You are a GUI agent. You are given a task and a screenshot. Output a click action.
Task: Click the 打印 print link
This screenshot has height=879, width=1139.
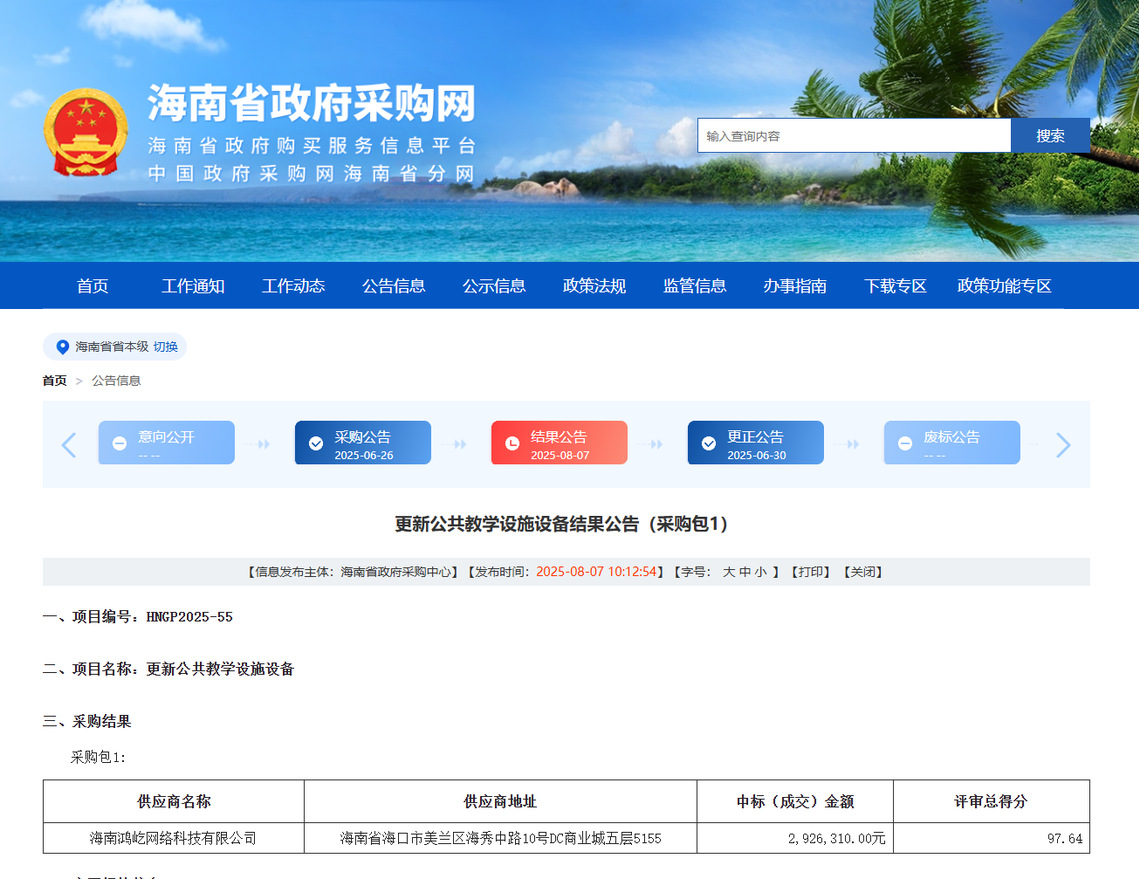(x=810, y=572)
